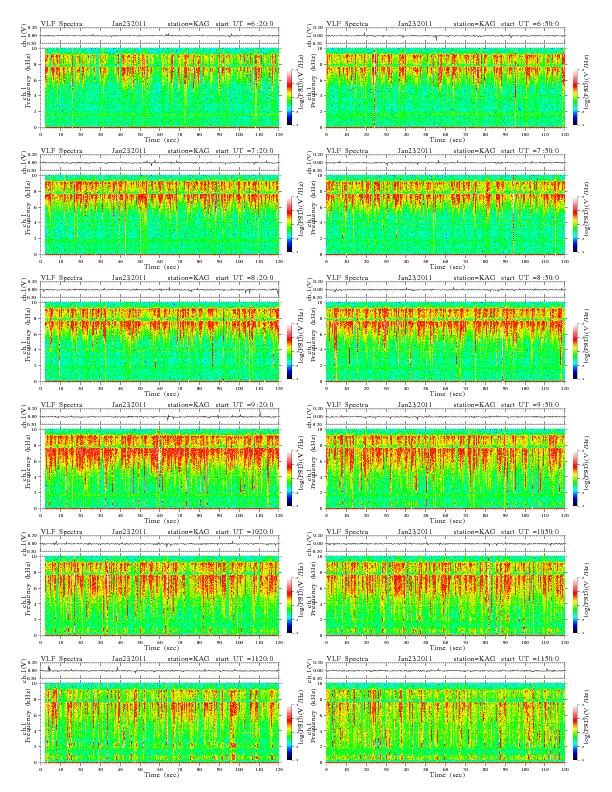Select the "start UT =9:50:0" title text
612x792 pixels.
(530, 405)
